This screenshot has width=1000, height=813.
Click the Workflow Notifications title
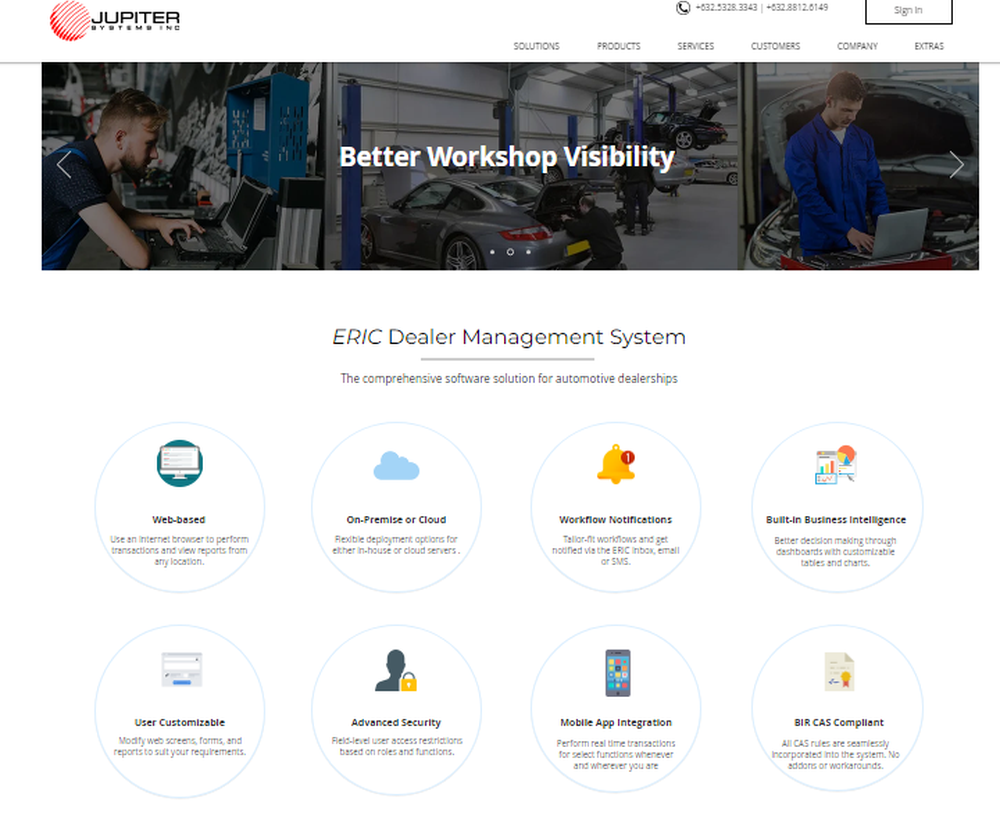coord(615,520)
